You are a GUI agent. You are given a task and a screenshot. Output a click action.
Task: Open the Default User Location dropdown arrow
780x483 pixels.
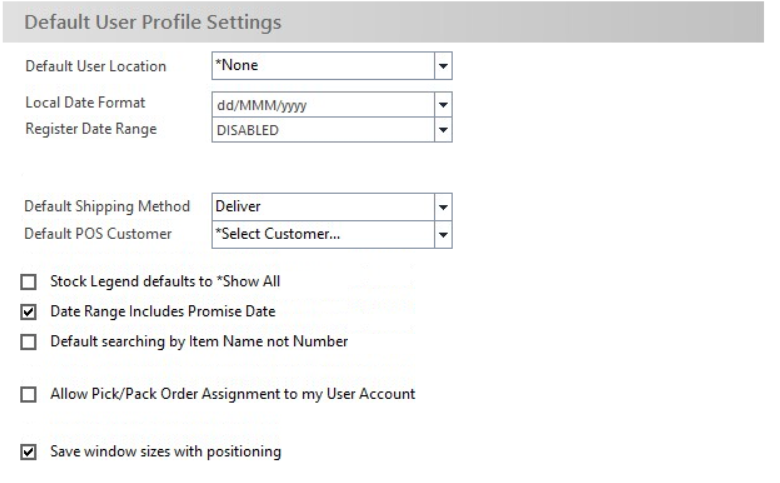click(443, 66)
